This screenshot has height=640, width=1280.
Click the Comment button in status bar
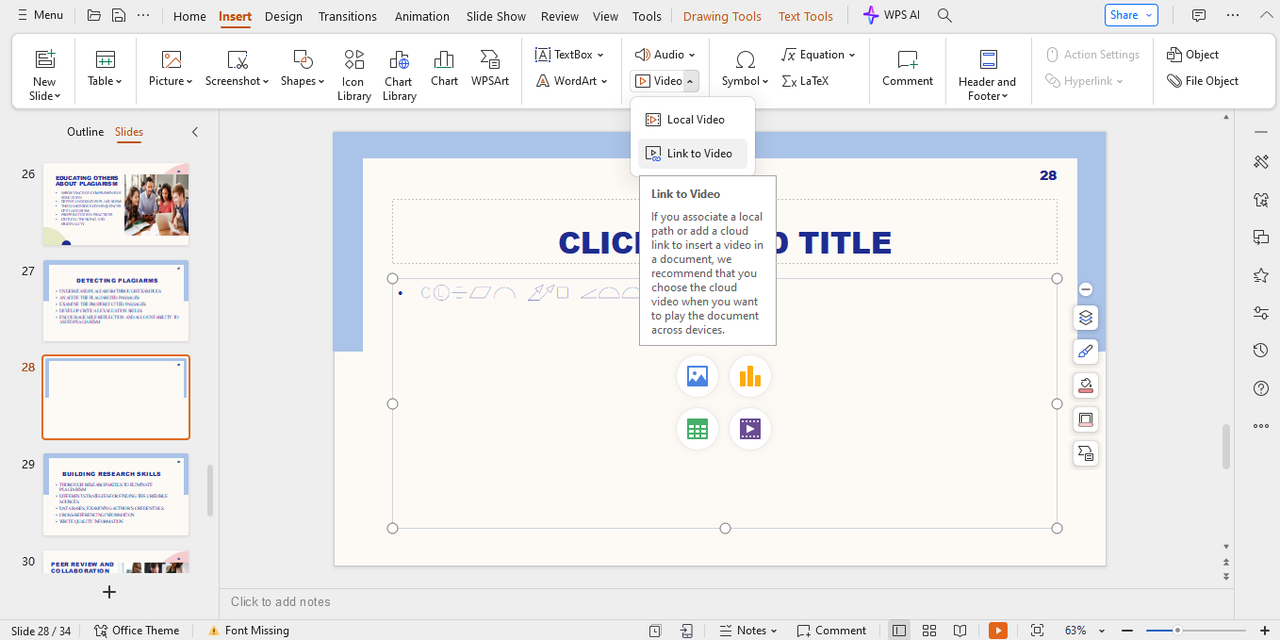coord(831,630)
